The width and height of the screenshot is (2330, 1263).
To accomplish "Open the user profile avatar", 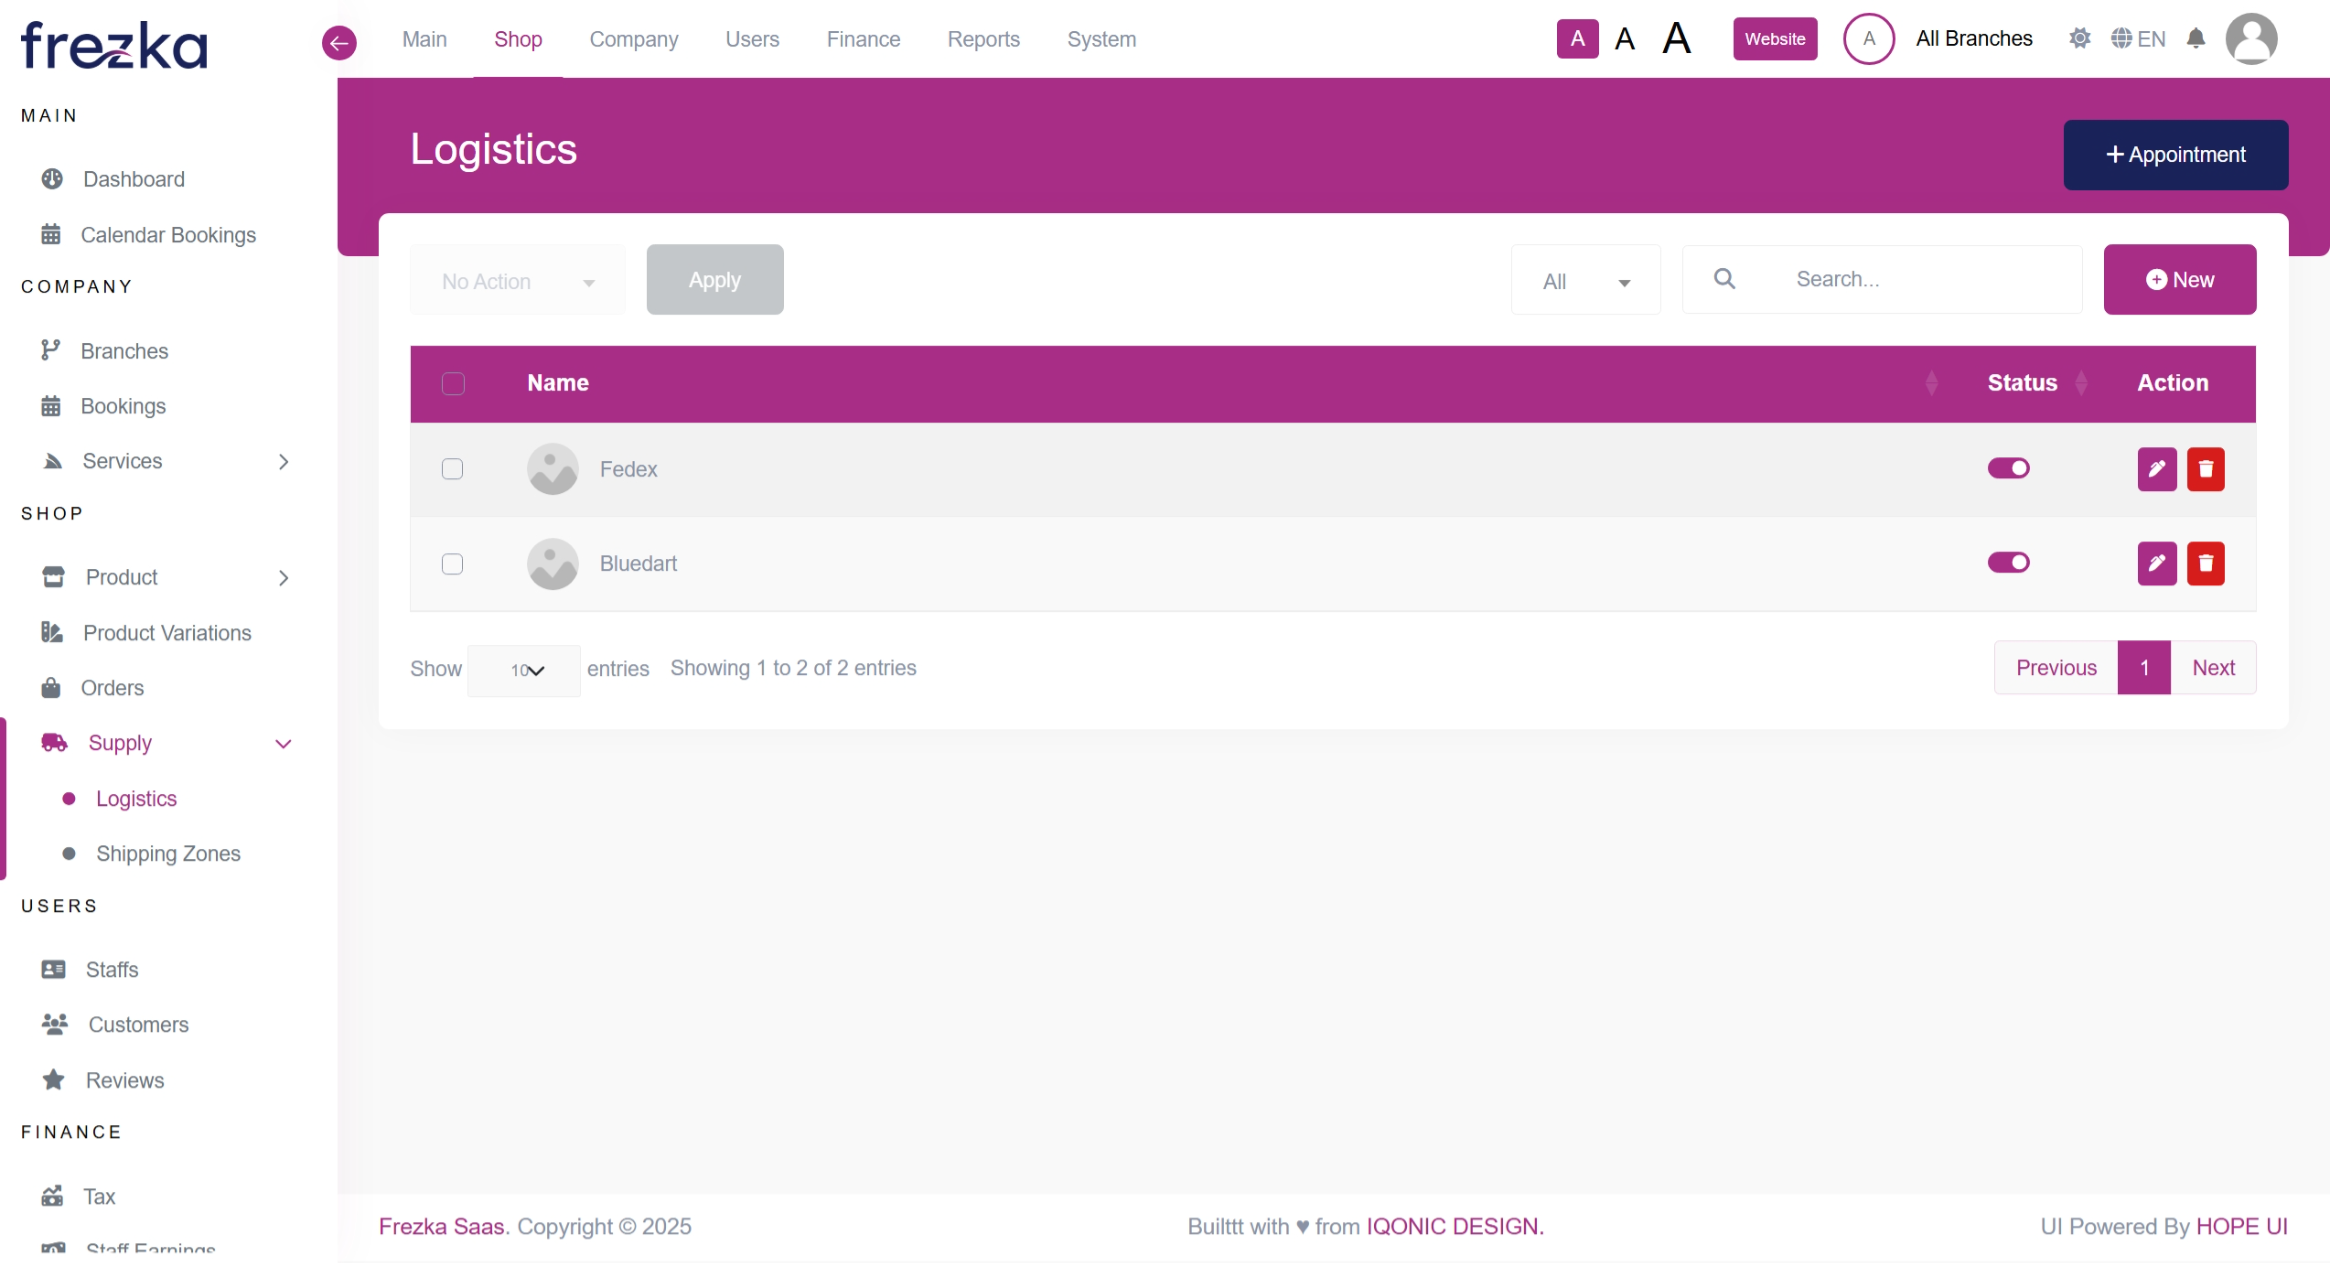I will pyautogui.click(x=2250, y=39).
